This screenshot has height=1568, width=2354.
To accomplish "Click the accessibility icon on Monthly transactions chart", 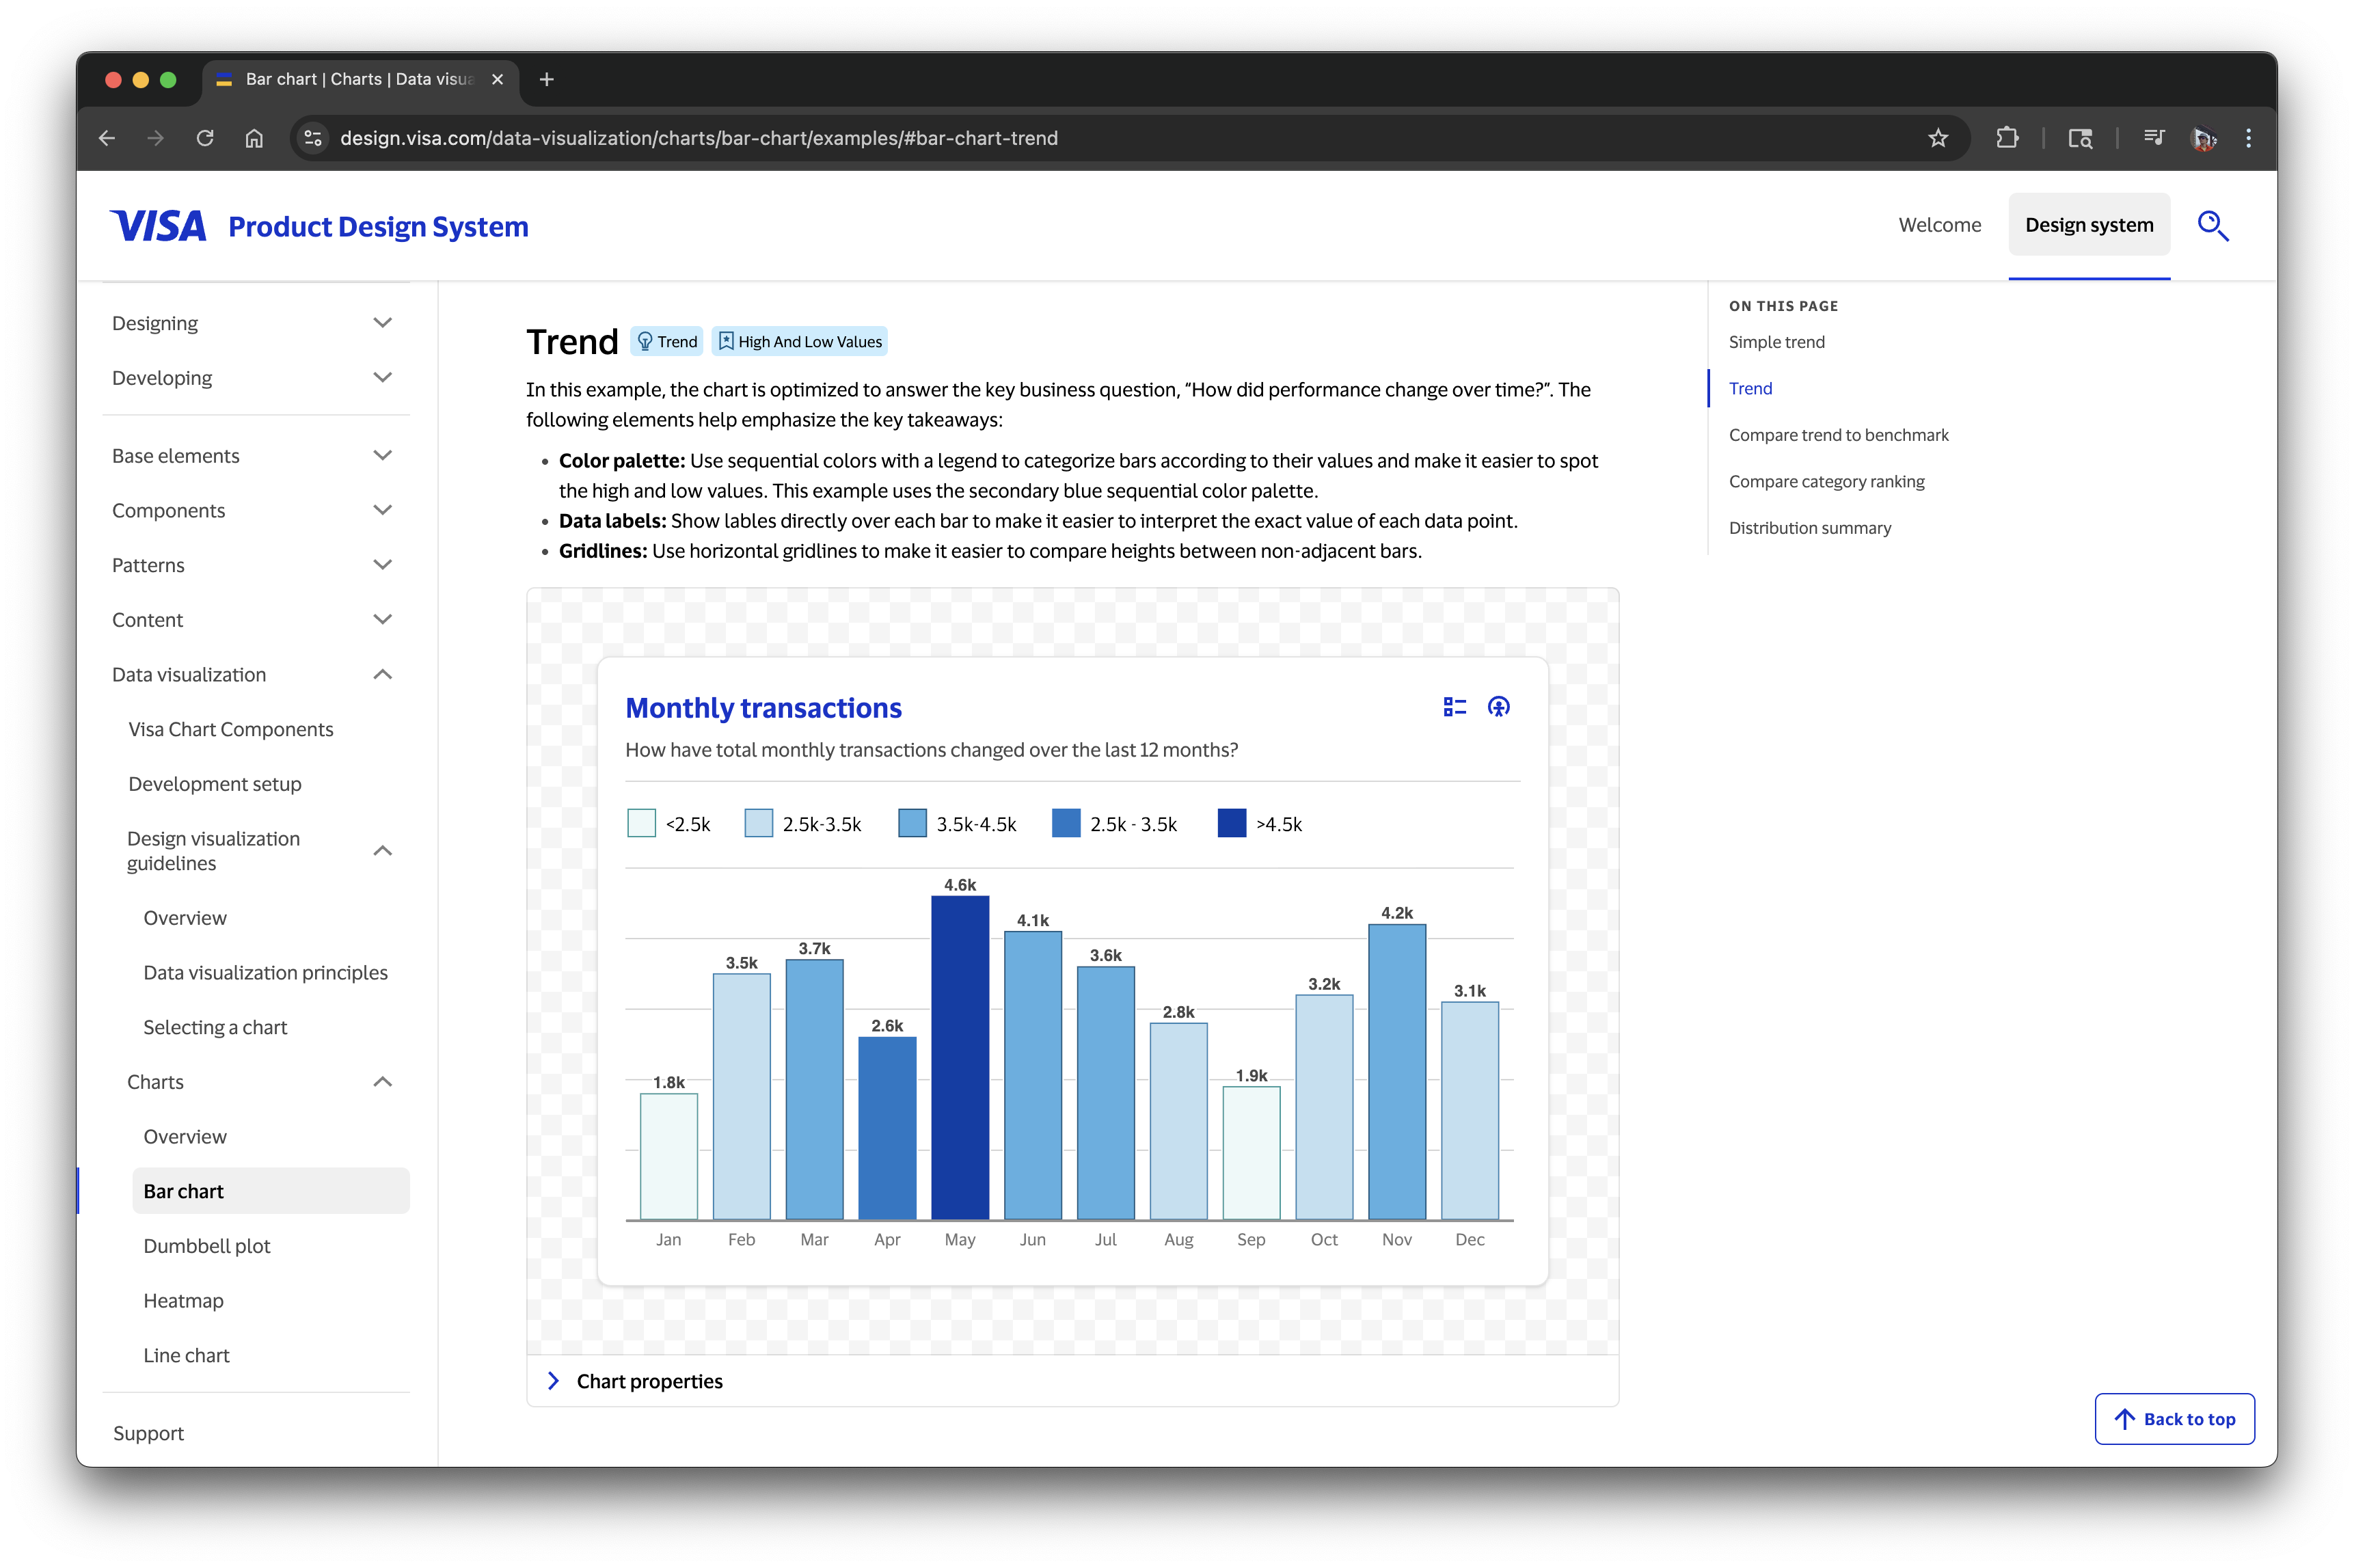I will coord(1498,707).
